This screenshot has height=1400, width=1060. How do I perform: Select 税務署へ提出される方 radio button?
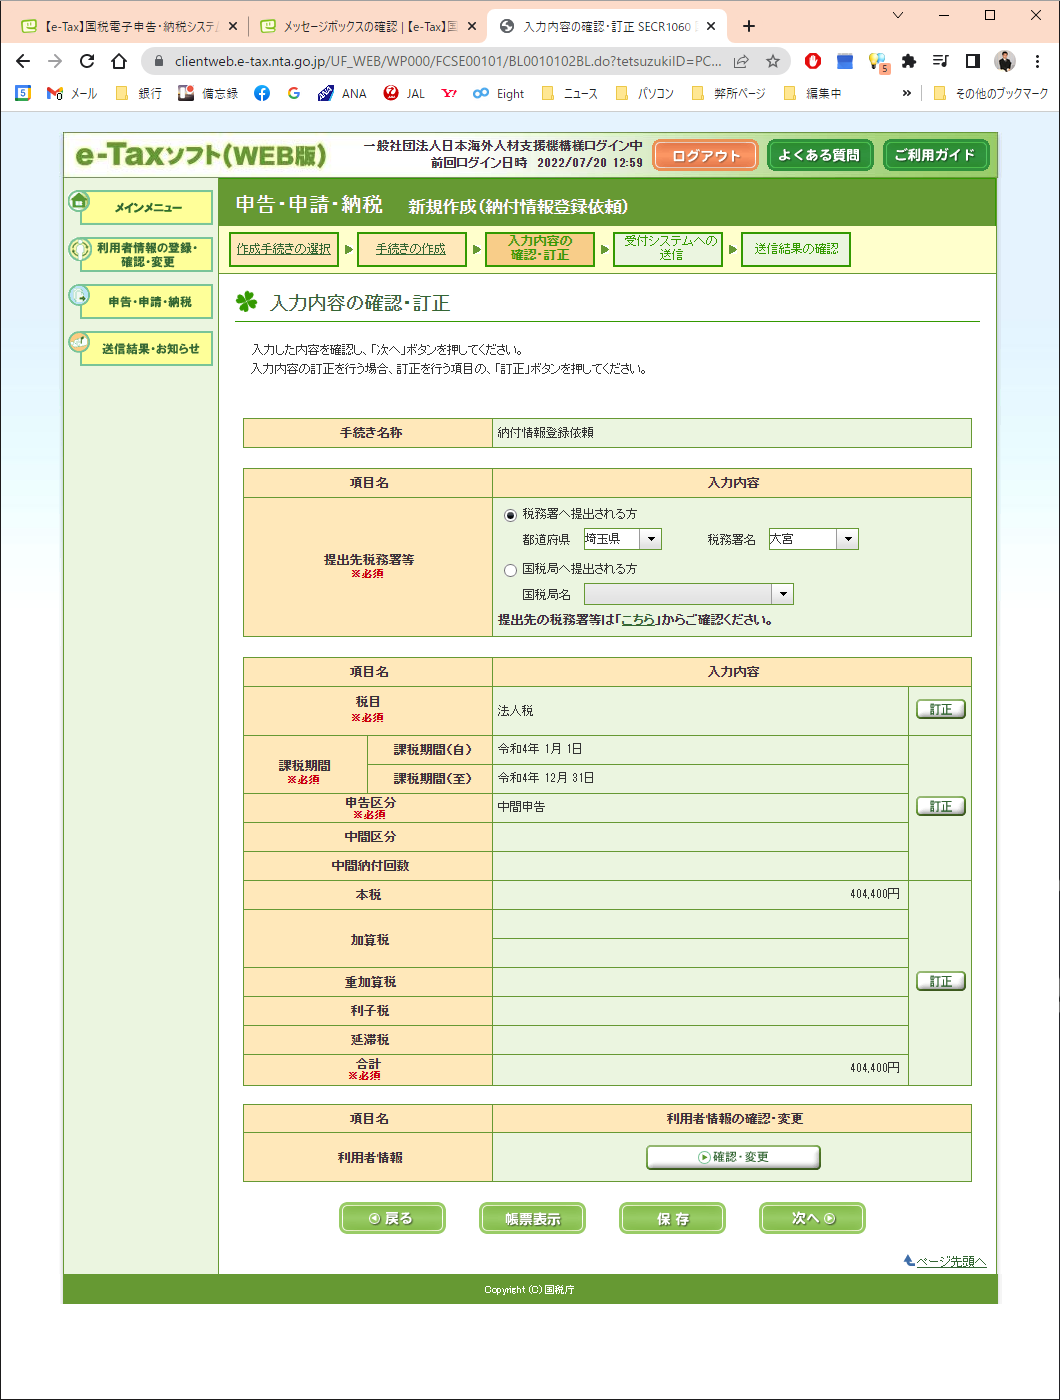[x=511, y=515]
